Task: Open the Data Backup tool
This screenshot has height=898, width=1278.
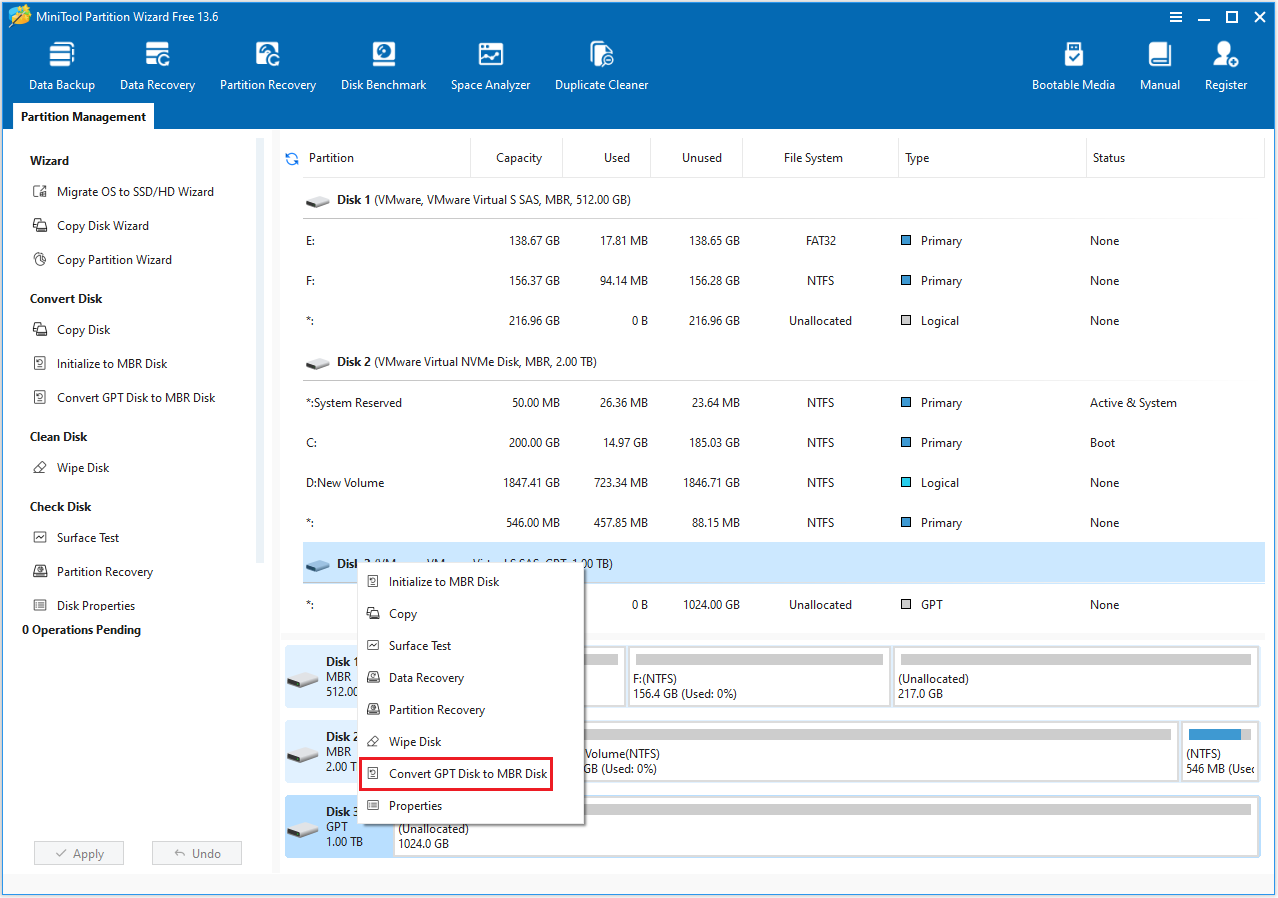Action: click(61, 63)
